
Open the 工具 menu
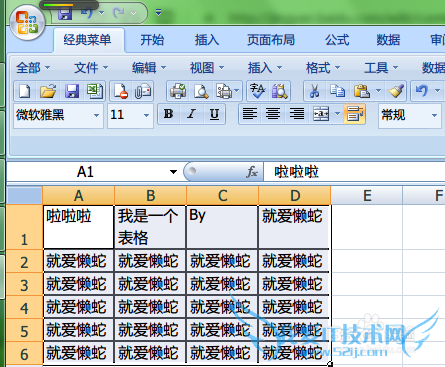click(381, 68)
